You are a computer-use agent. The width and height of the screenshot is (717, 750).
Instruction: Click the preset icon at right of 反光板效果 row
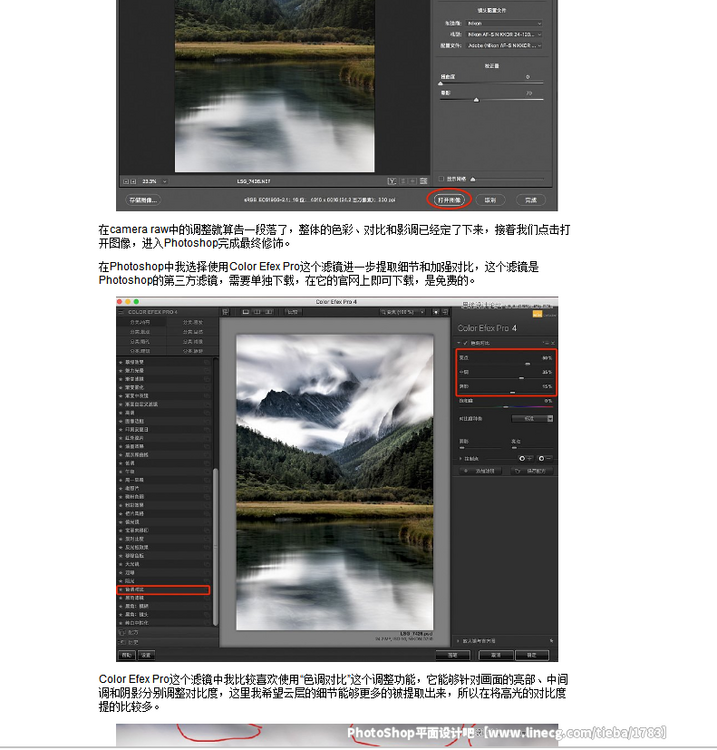[x=207, y=547]
